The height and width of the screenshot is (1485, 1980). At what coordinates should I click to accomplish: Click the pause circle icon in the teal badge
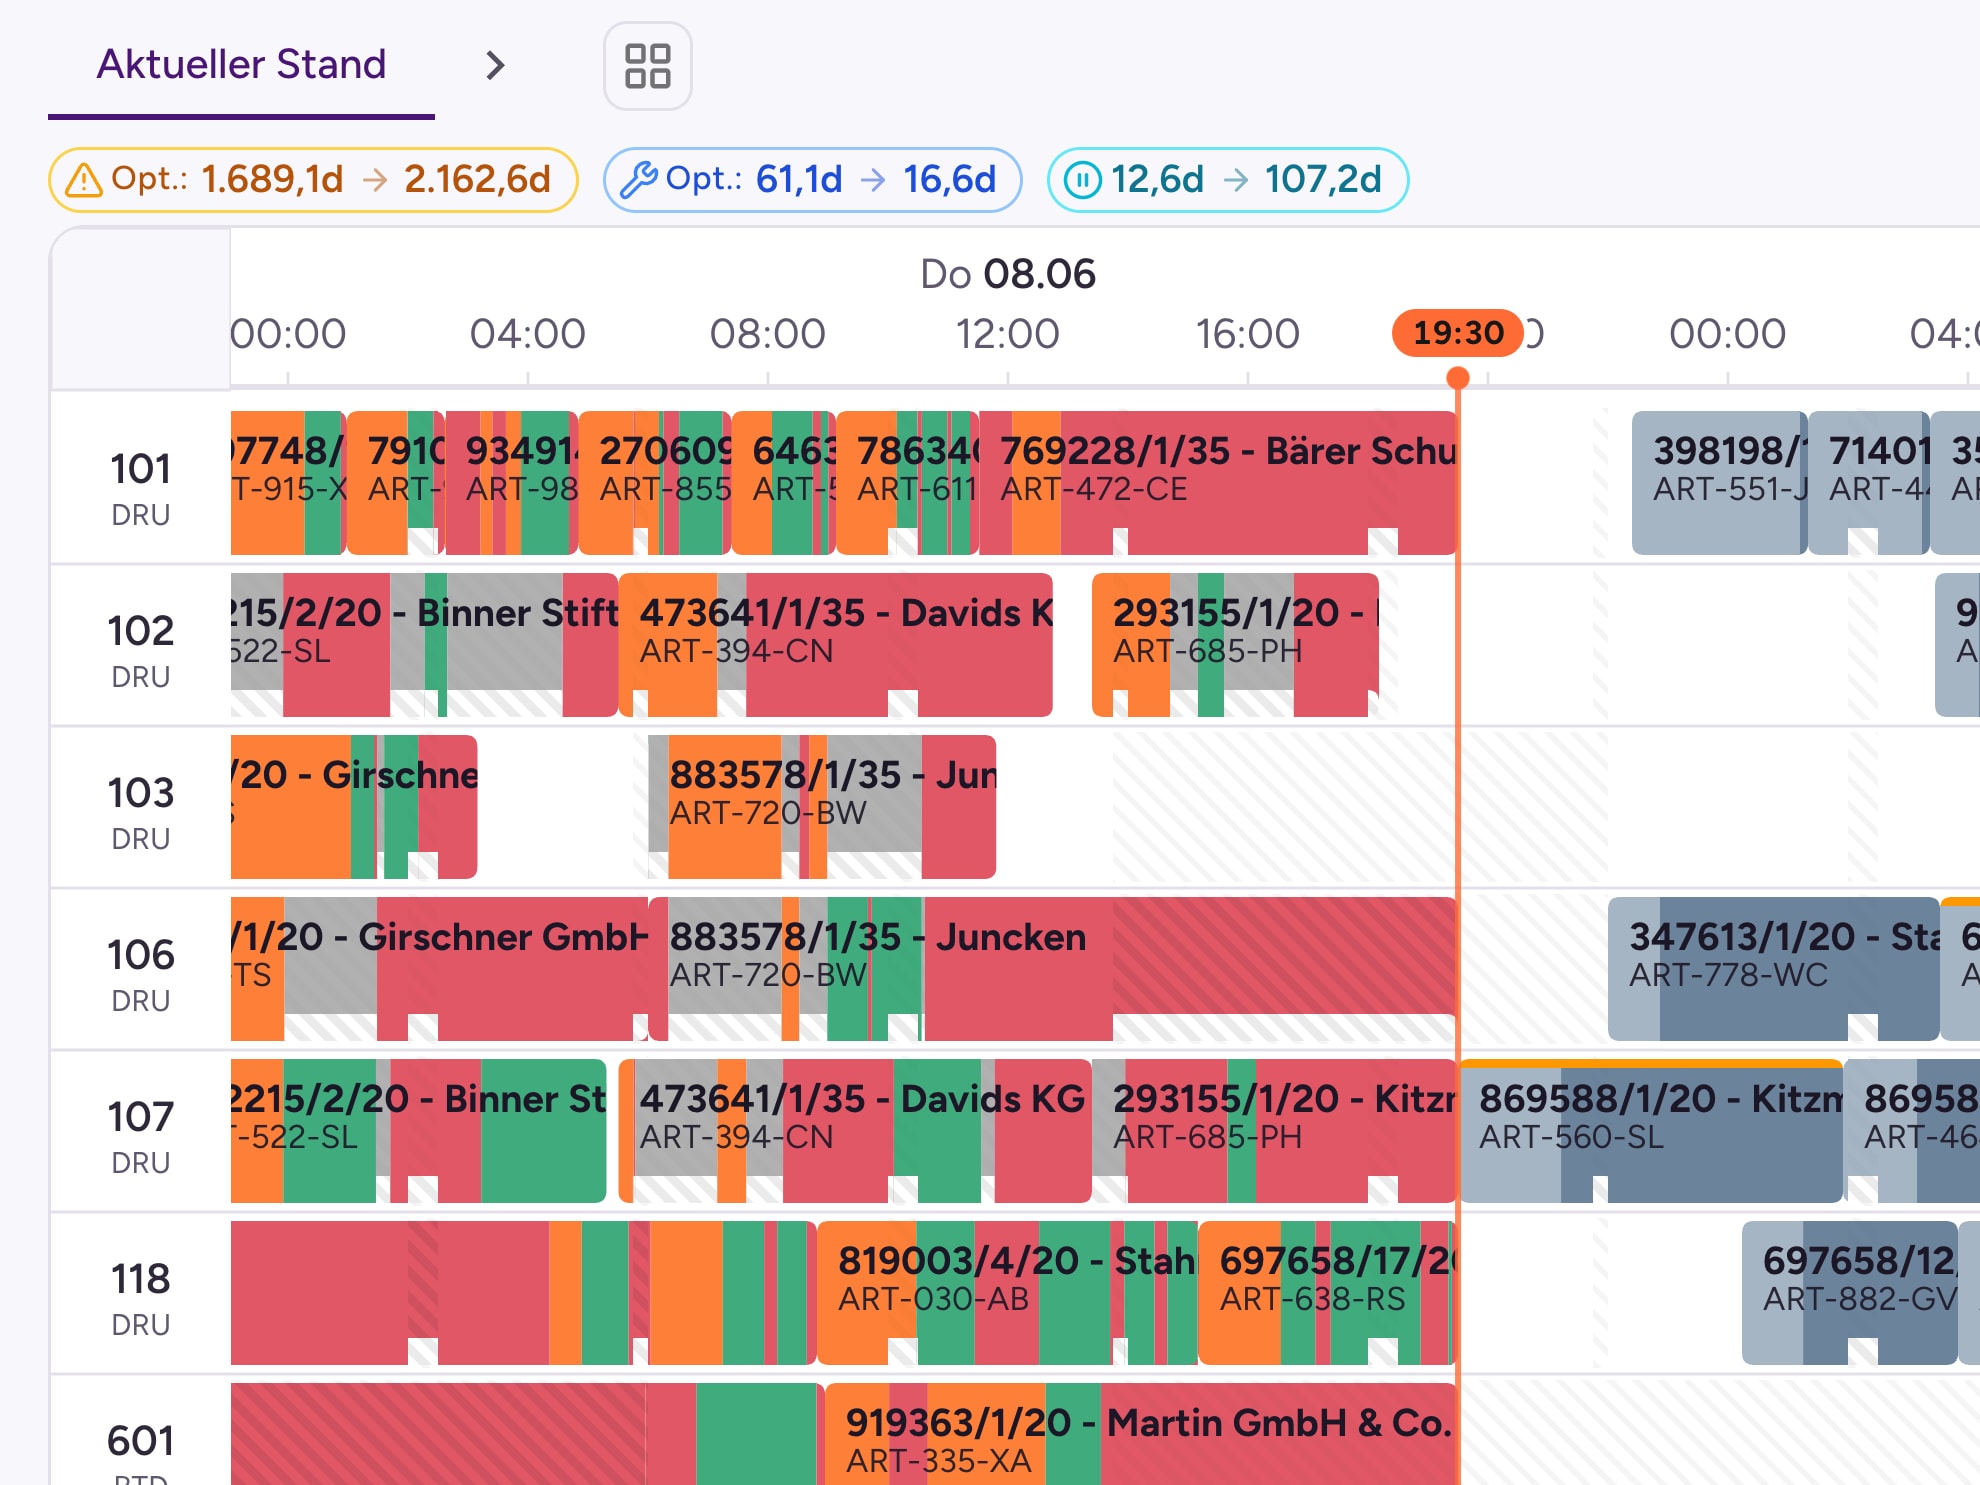click(x=1082, y=180)
